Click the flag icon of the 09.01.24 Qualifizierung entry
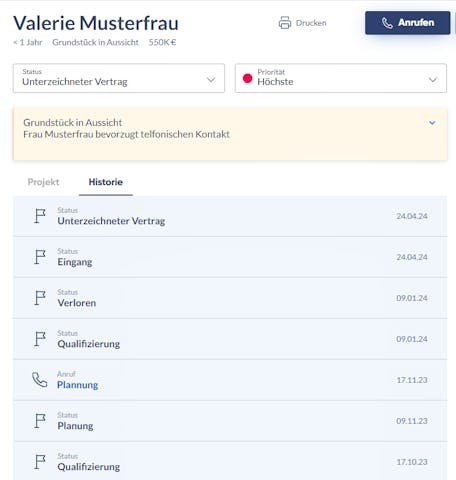This screenshot has width=456, height=480. click(x=40, y=339)
